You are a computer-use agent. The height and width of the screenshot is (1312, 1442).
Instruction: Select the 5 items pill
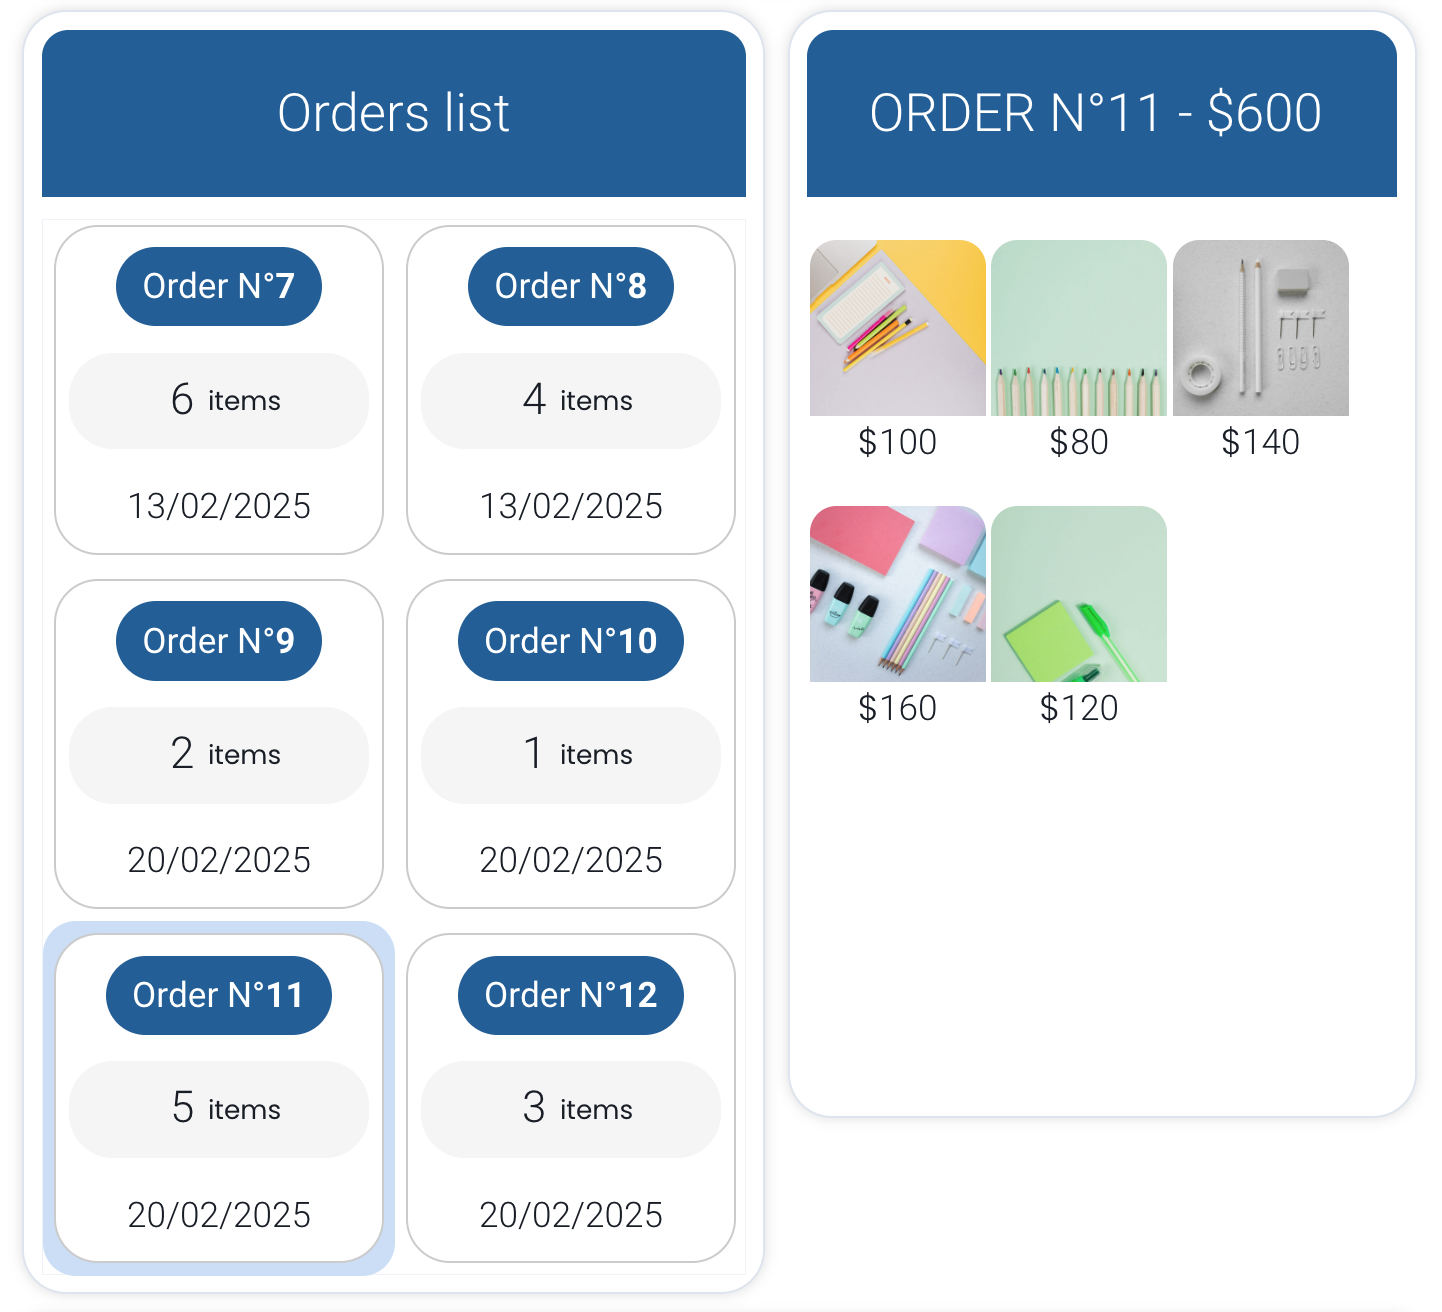coord(219,1109)
